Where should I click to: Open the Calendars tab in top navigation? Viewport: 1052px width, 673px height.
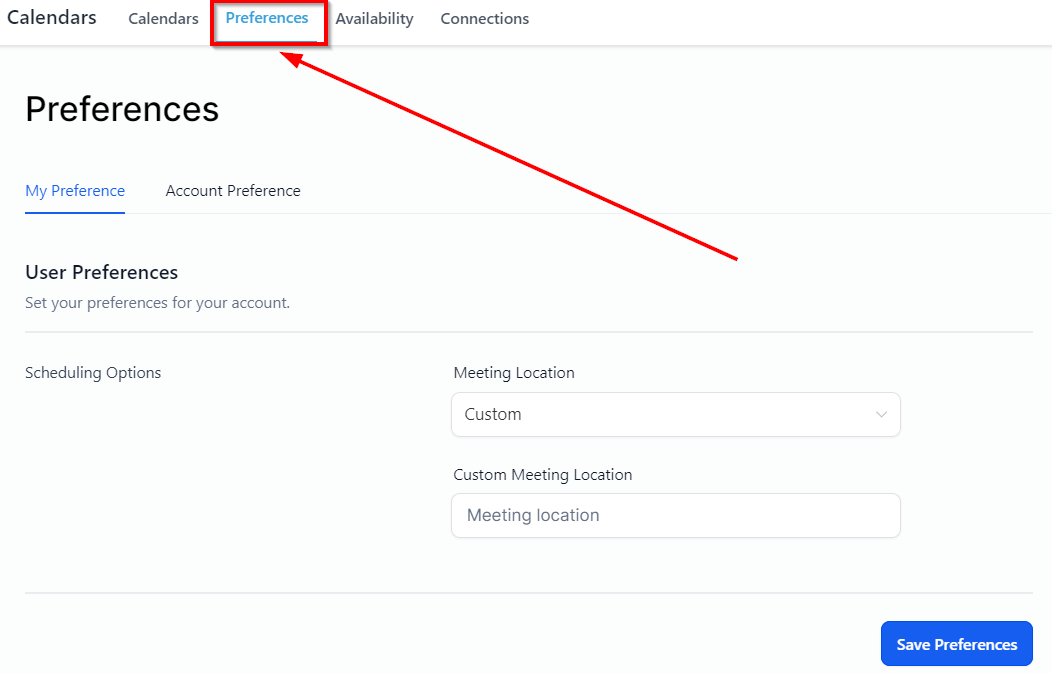click(x=163, y=19)
